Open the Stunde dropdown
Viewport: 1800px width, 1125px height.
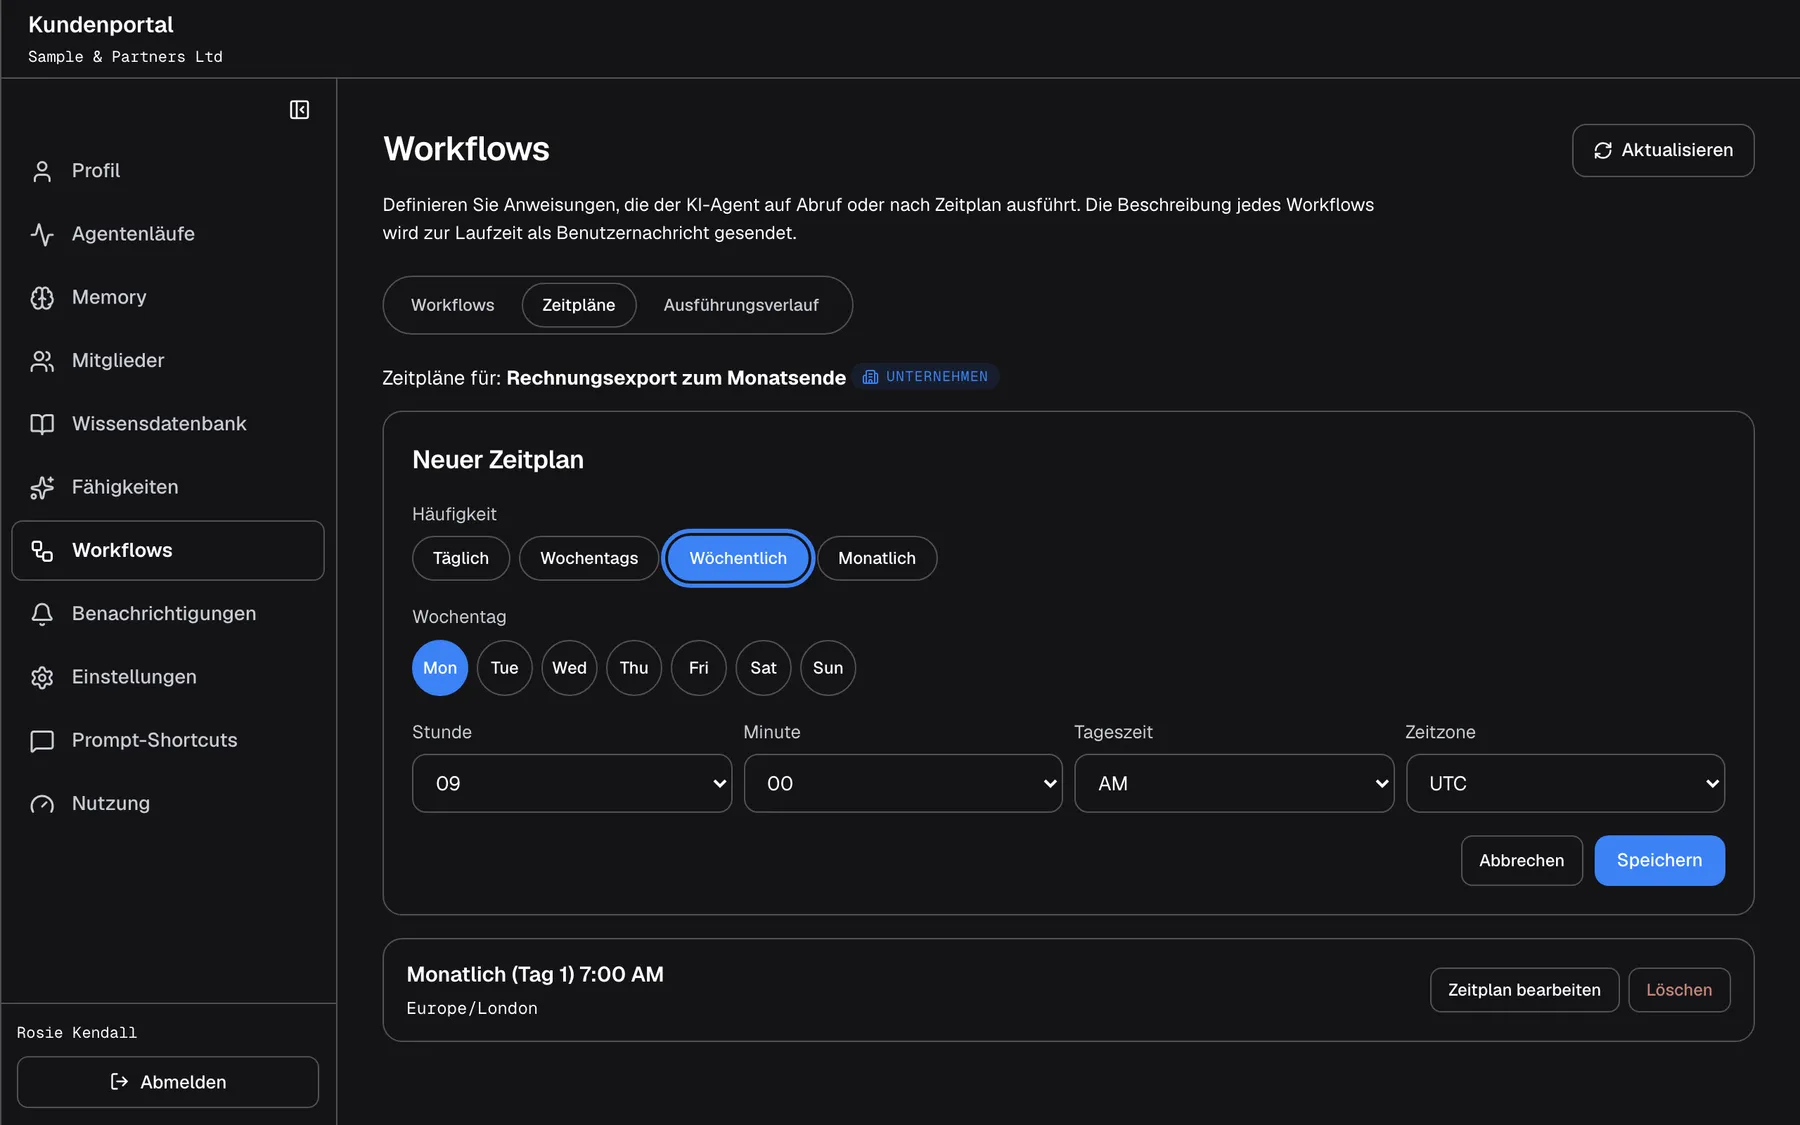572,783
